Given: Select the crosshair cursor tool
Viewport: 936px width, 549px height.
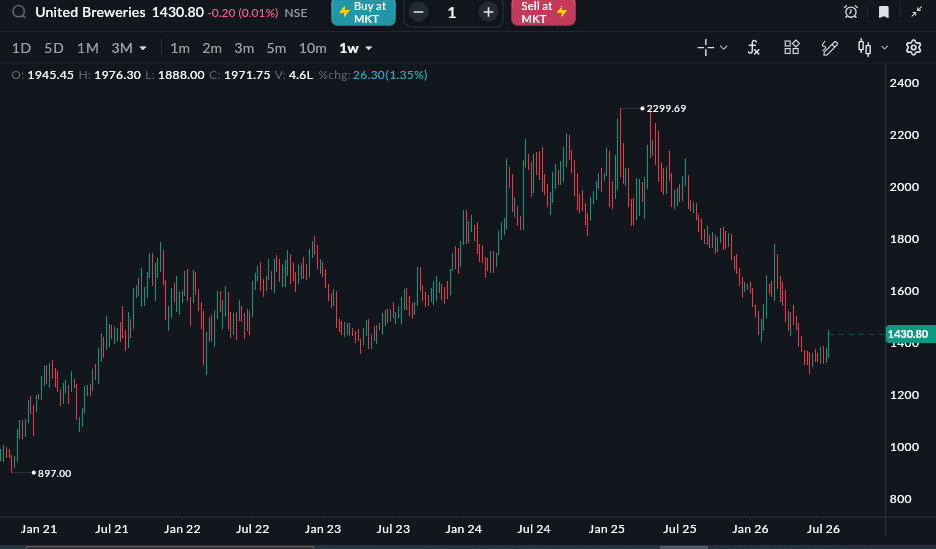Looking at the screenshot, I should (x=706, y=48).
